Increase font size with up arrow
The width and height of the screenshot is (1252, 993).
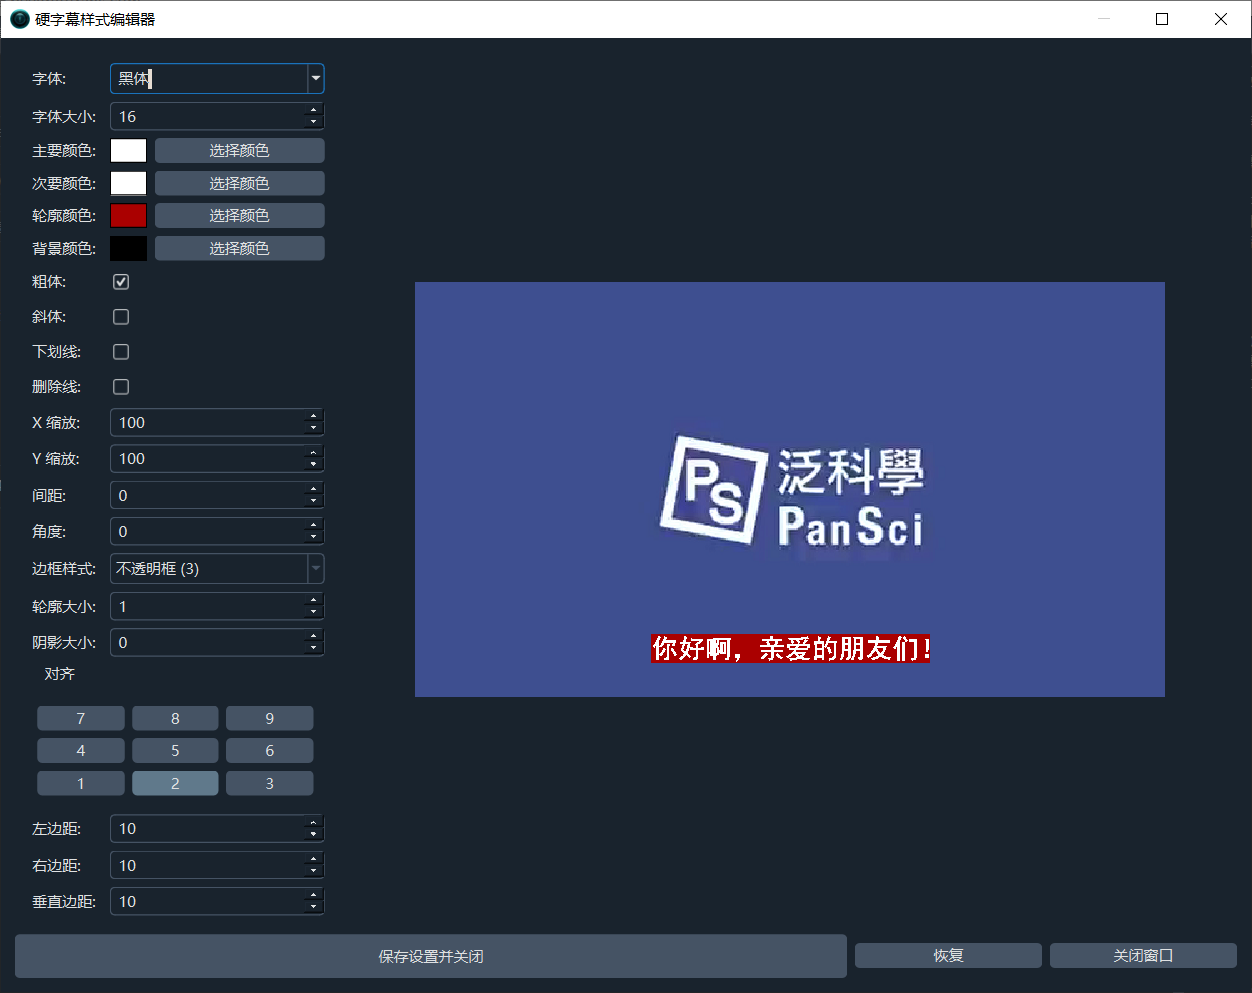pyautogui.click(x=314, y=110)
